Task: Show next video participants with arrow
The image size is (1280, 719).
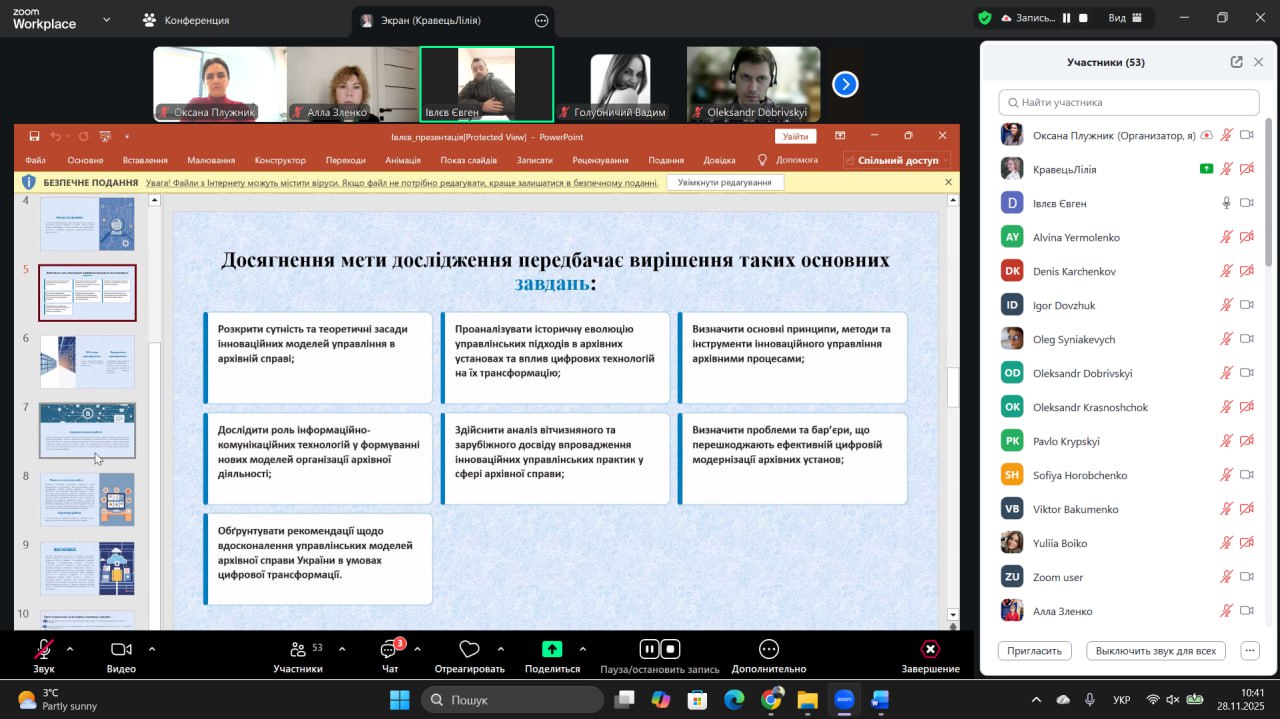Action: coord(845,85)
